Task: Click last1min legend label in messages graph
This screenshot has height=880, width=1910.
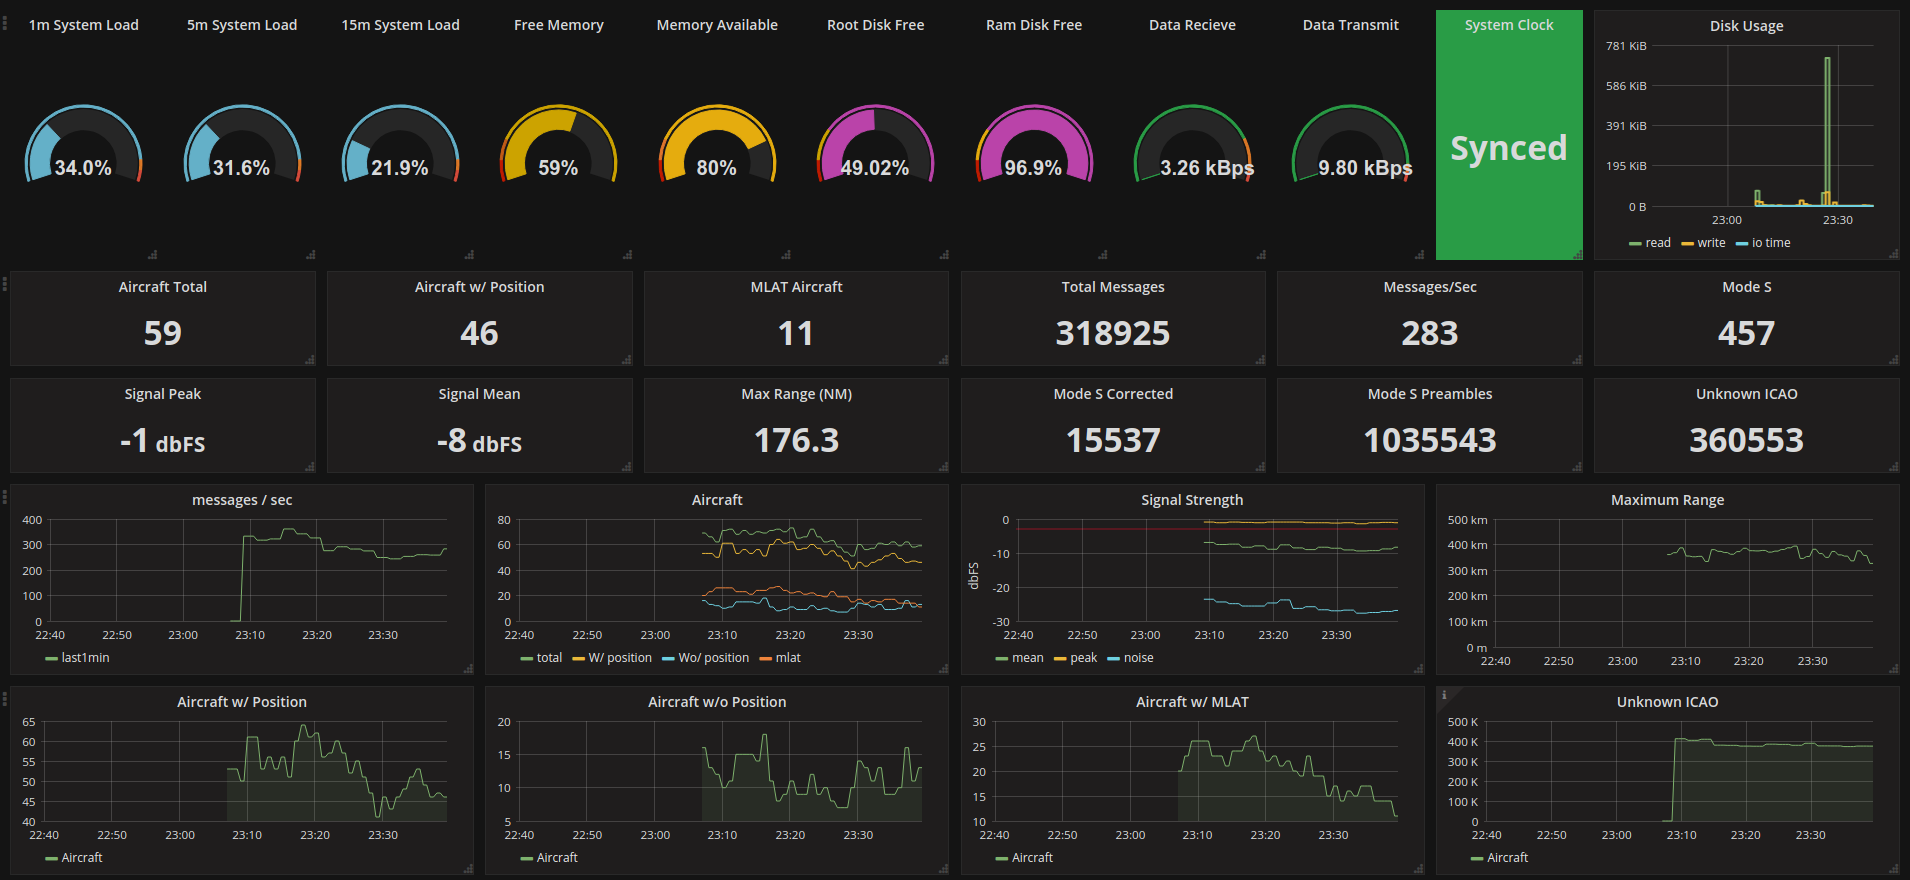Action: coord(85,658)
